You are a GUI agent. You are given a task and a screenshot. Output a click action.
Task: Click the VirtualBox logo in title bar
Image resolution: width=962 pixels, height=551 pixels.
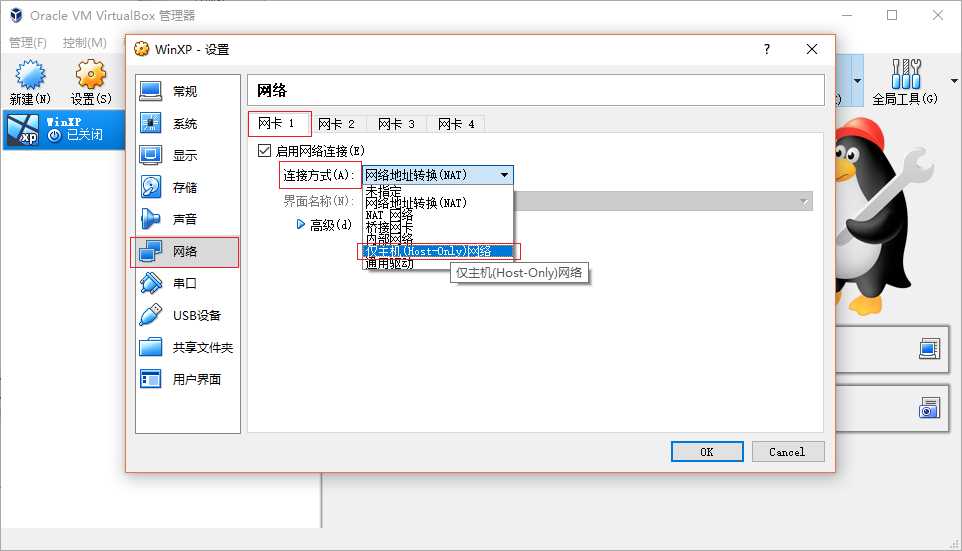click(17, 15)
